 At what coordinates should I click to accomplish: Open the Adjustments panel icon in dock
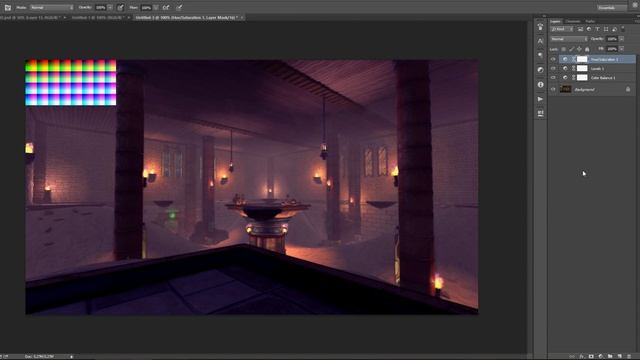[540, 70]
